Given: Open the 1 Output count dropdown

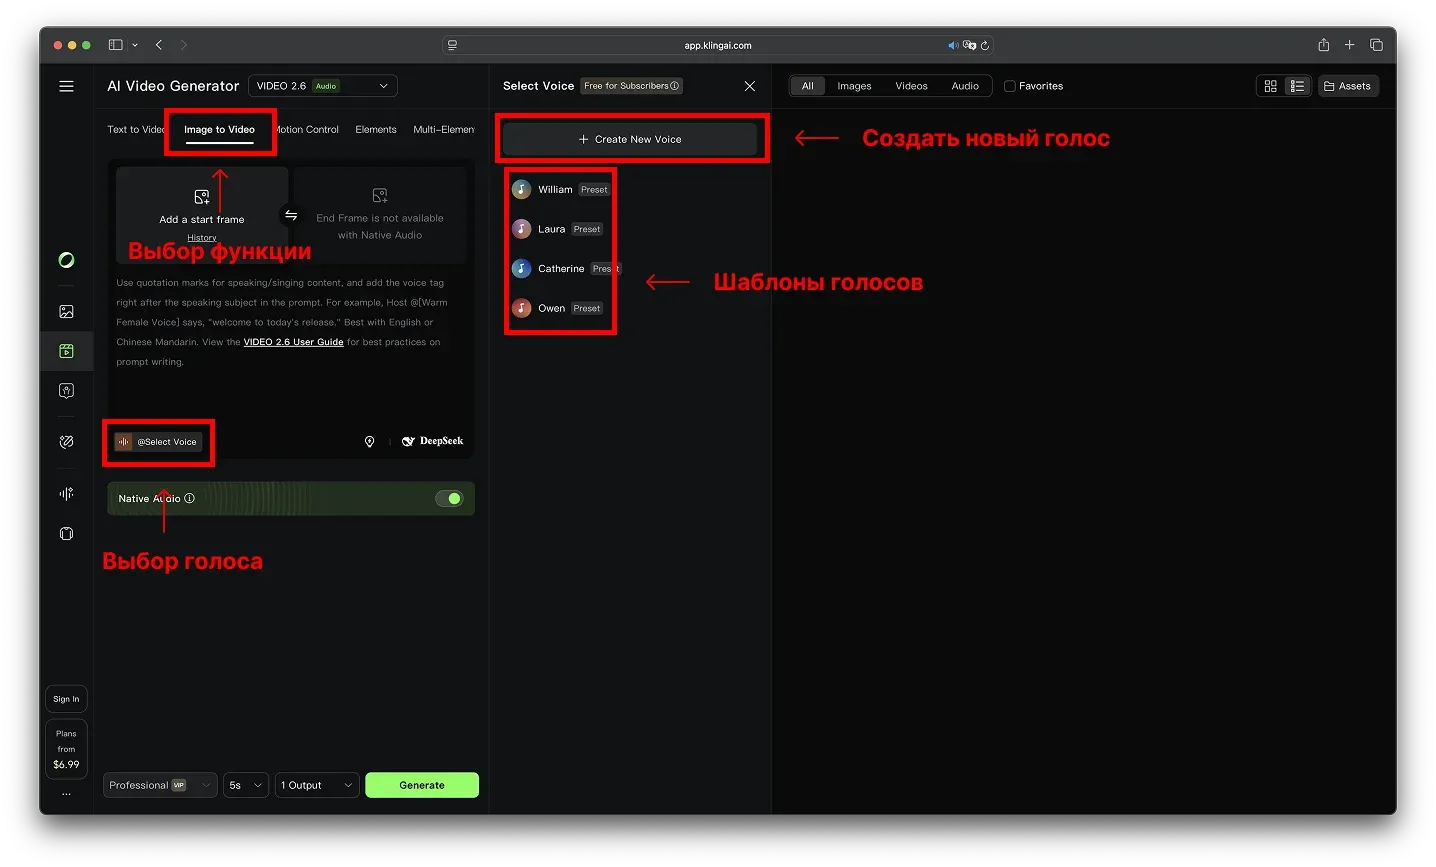Looking at the screenshot, I should (x=316, y=785).
